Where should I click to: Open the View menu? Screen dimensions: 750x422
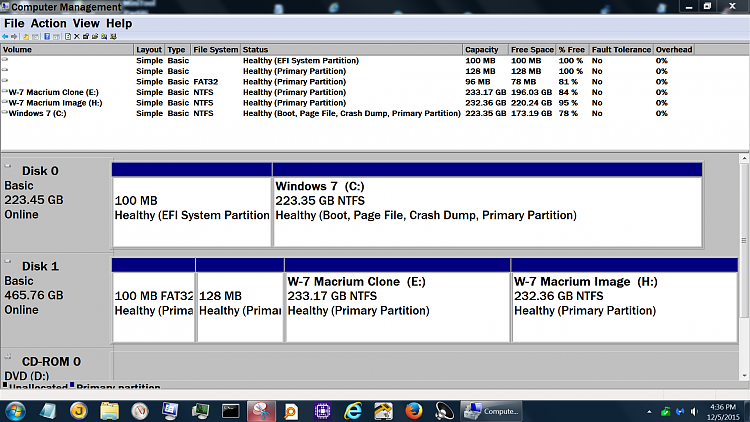pos(86,23)
